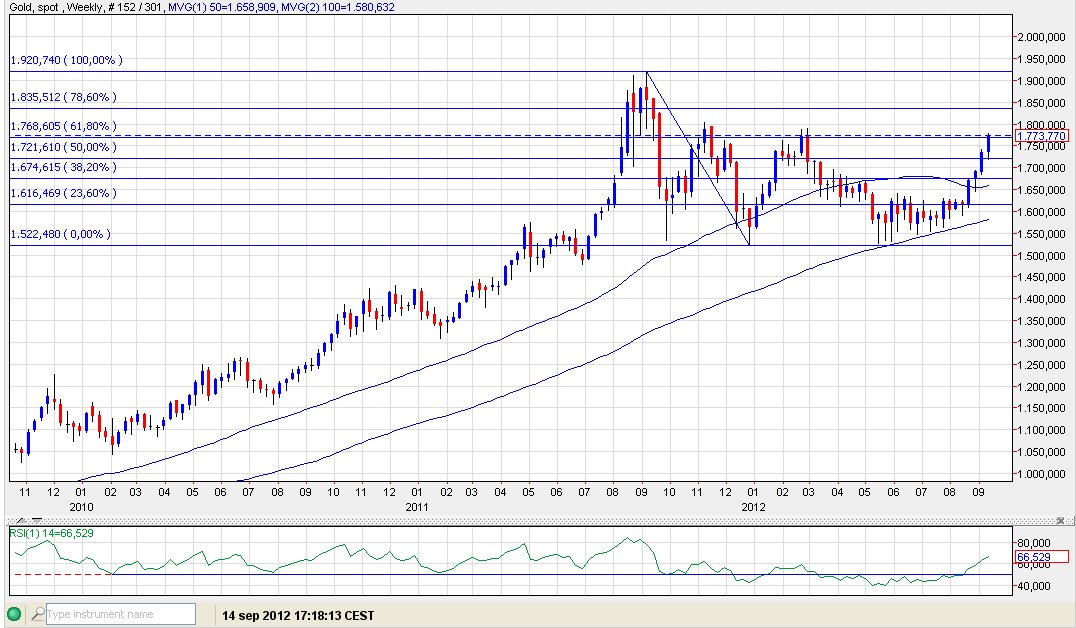Click the 2012 year label on time axis
Viewport: 1076px width, 628px height.
pyautogui.click(x=753, y=507)
